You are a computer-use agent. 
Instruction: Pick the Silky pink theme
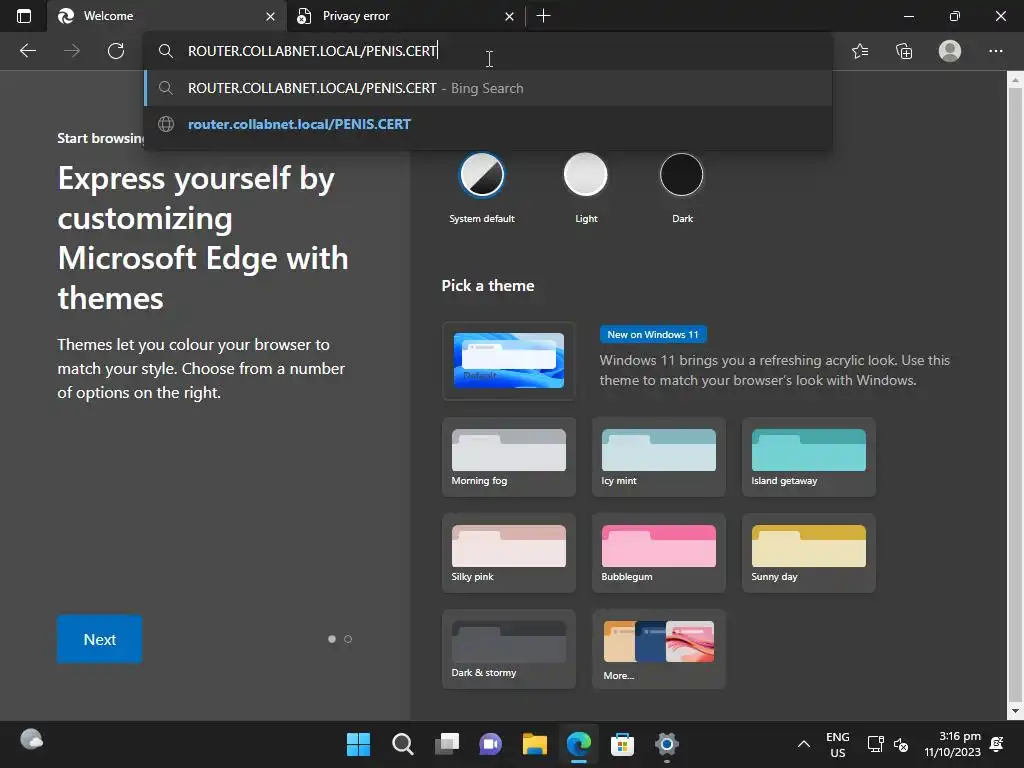(509, 553)
